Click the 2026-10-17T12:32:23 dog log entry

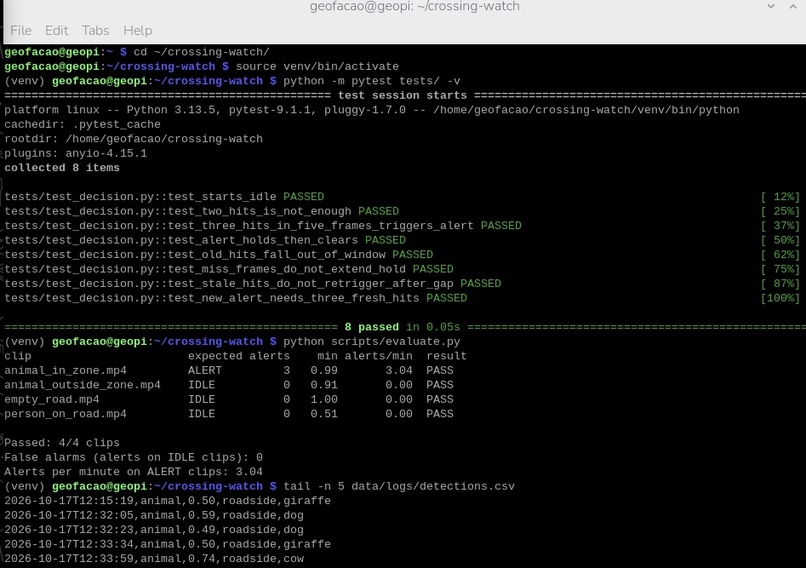(154, 529)
